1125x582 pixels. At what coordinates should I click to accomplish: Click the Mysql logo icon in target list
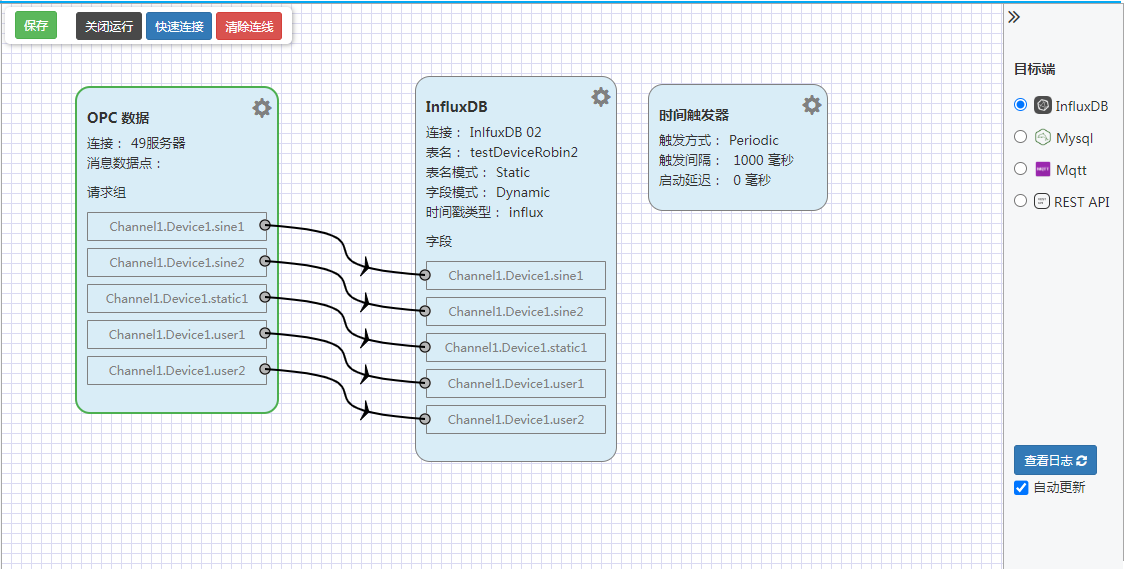coord(1043,138)
